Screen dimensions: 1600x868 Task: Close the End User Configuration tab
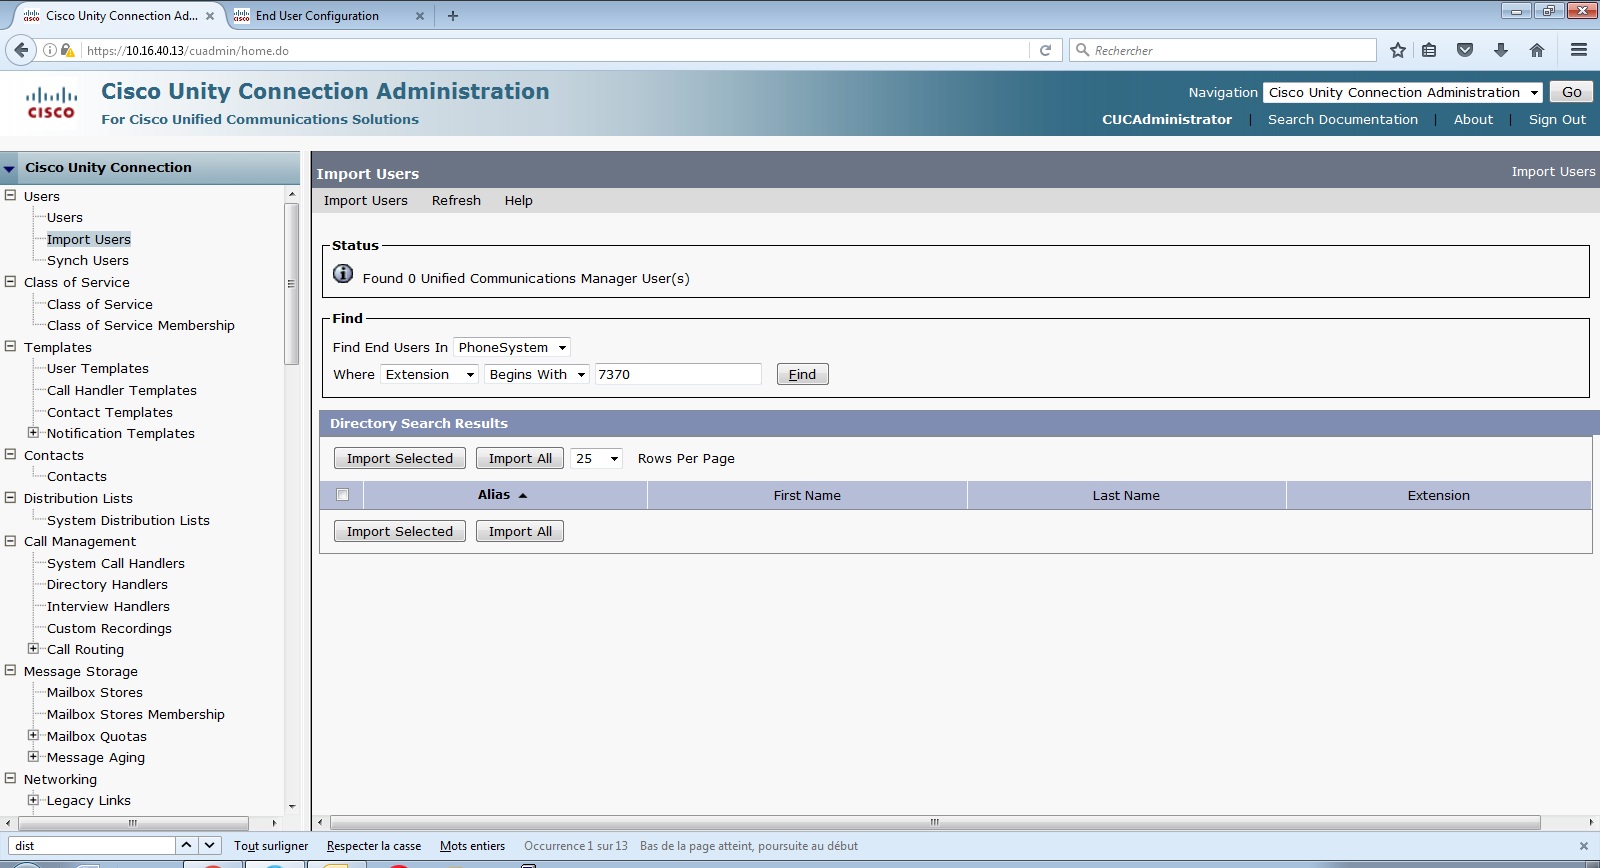click(419, 16)
